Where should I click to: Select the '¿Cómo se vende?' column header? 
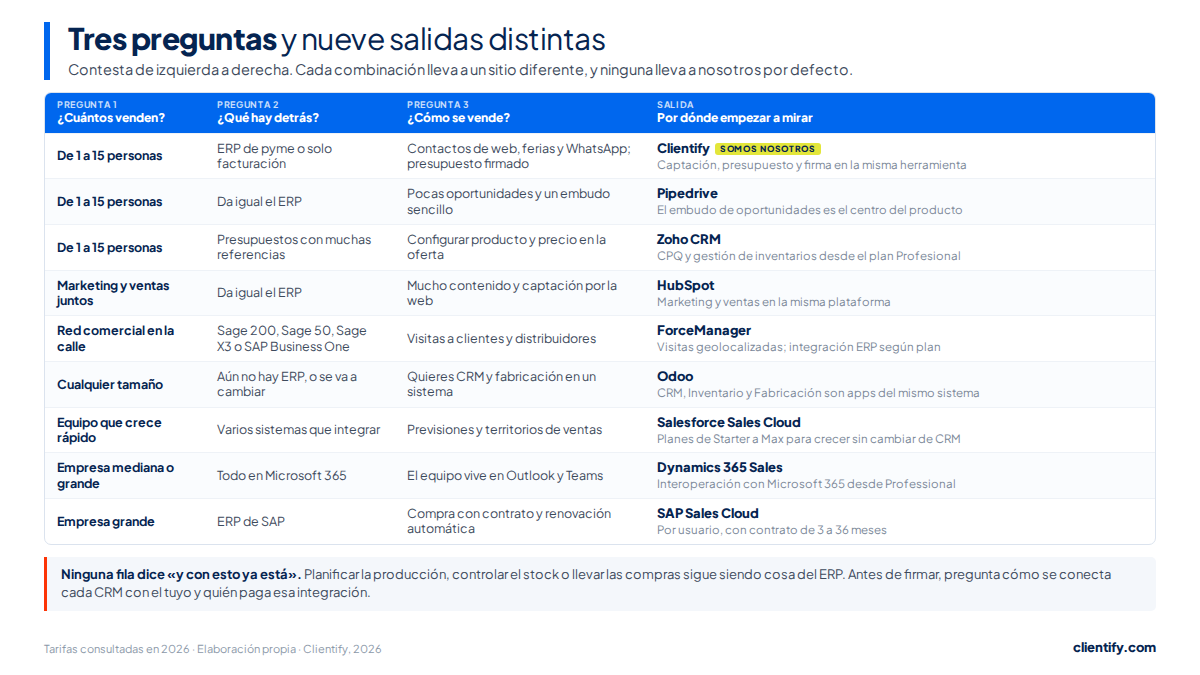click(x=458, y=117)
